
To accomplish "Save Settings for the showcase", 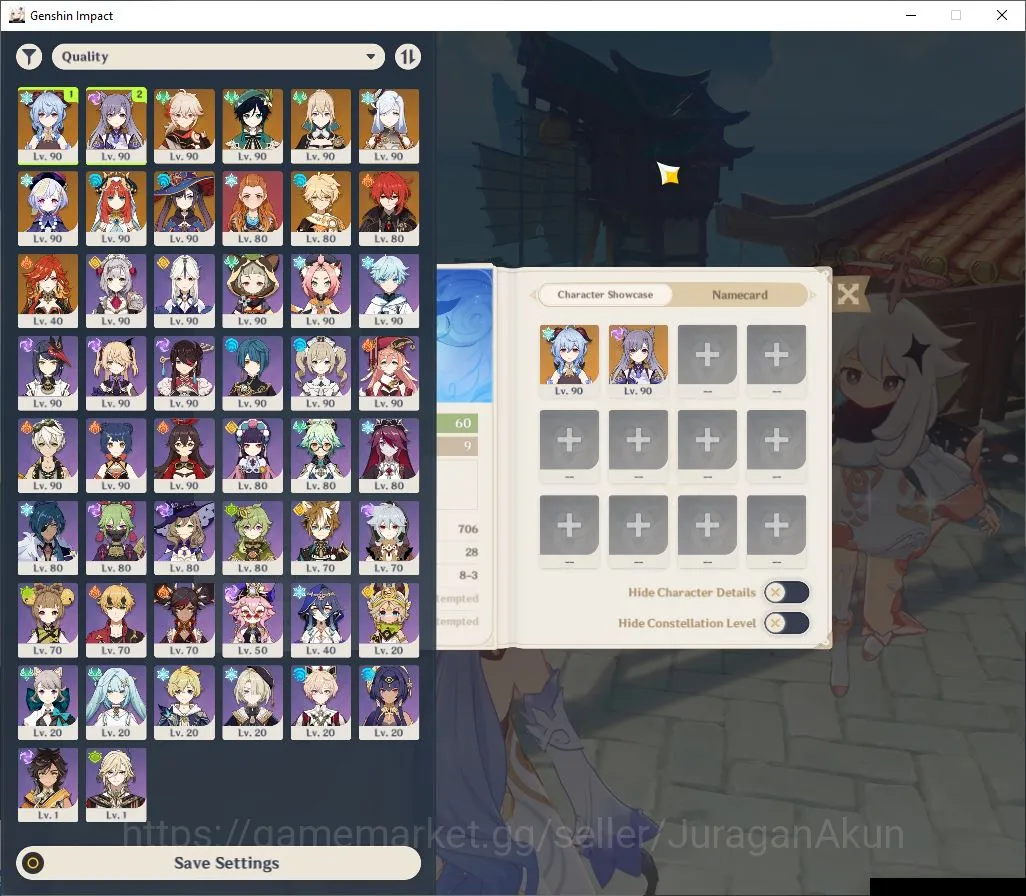I will (x=219, y=863).
